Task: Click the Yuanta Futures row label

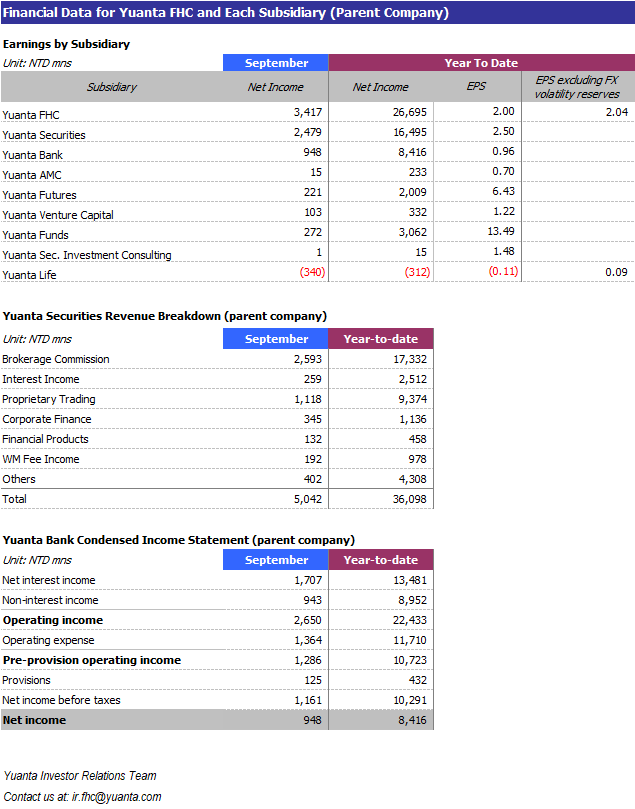Action: pyautogui.click(x=39, y=195)
